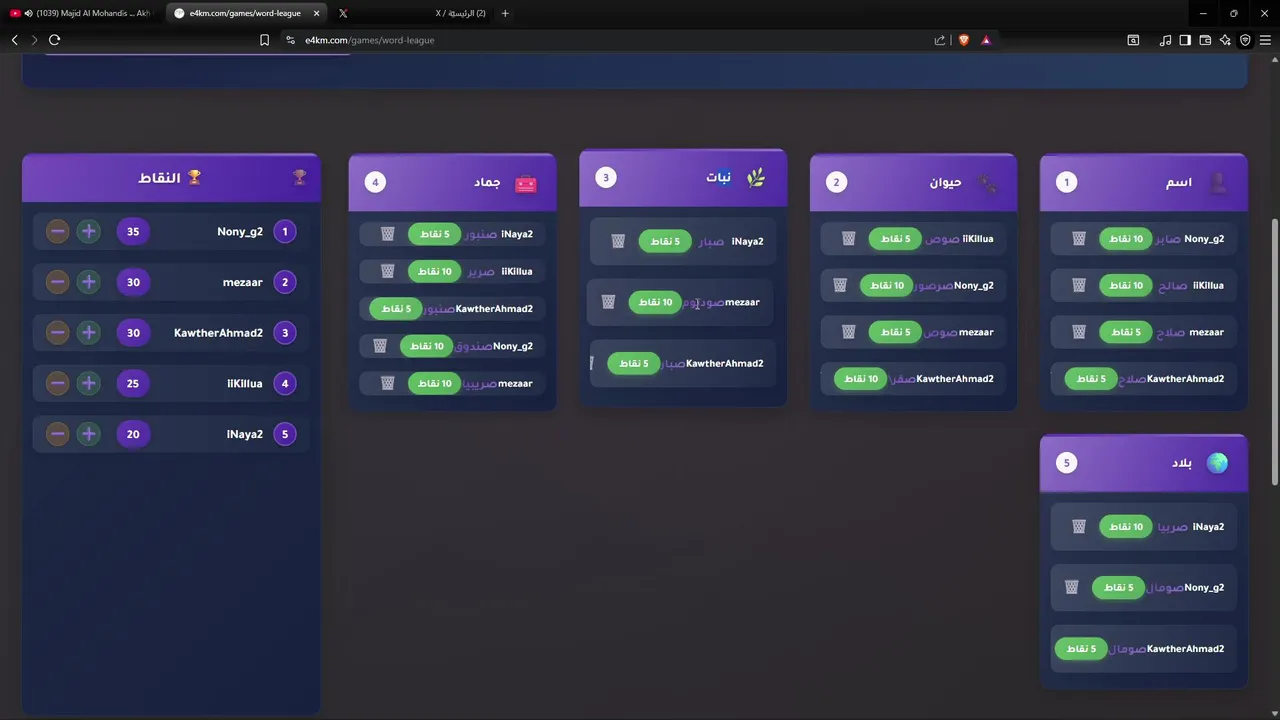1280x720 pixels.
Task: Click mezaar's 10 نقاط badge under نبات
Action: pos(656,302)
